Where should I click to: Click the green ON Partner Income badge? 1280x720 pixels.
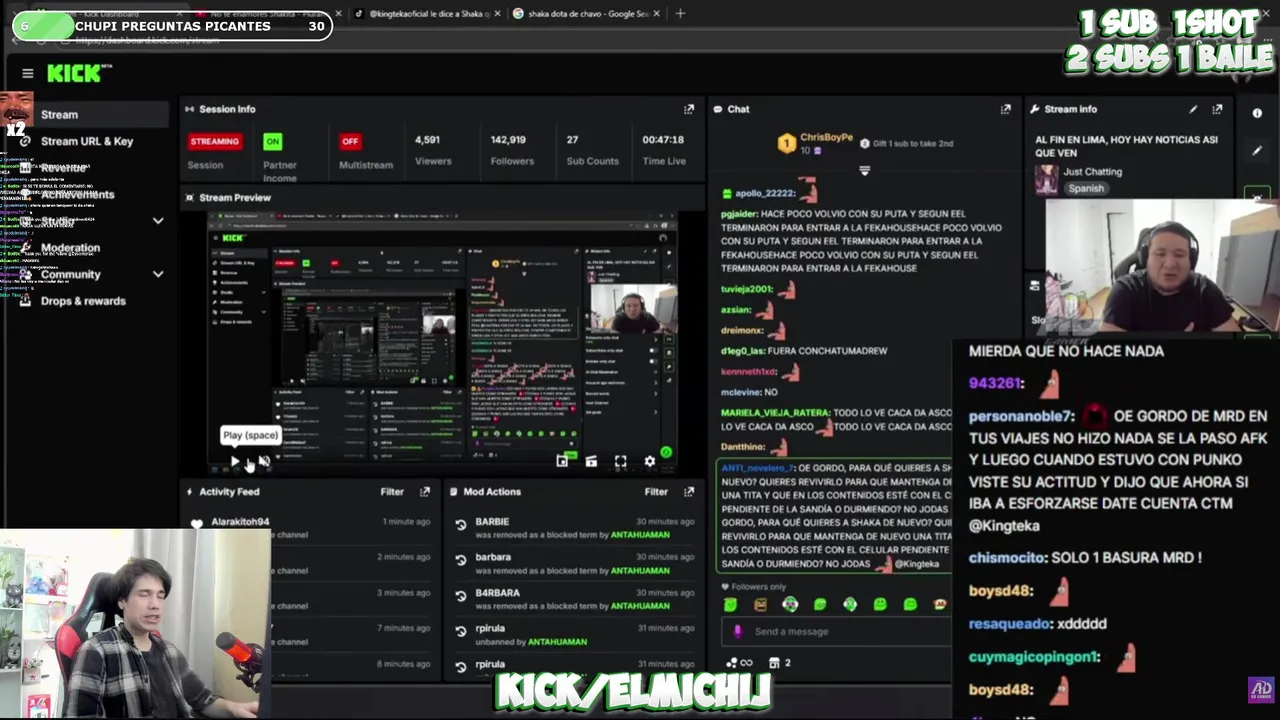coord(273,141)
